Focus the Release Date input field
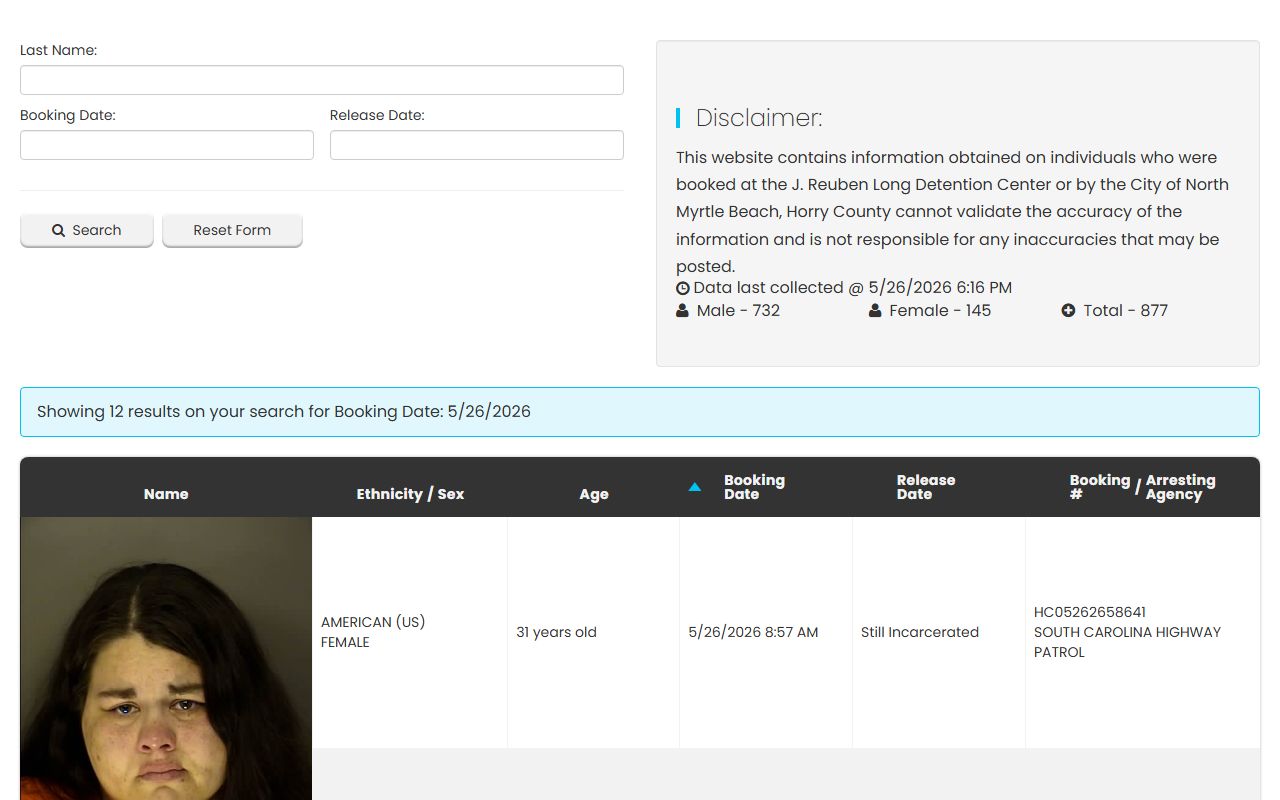Screen dimensions: 1280x800 point(477,145)
